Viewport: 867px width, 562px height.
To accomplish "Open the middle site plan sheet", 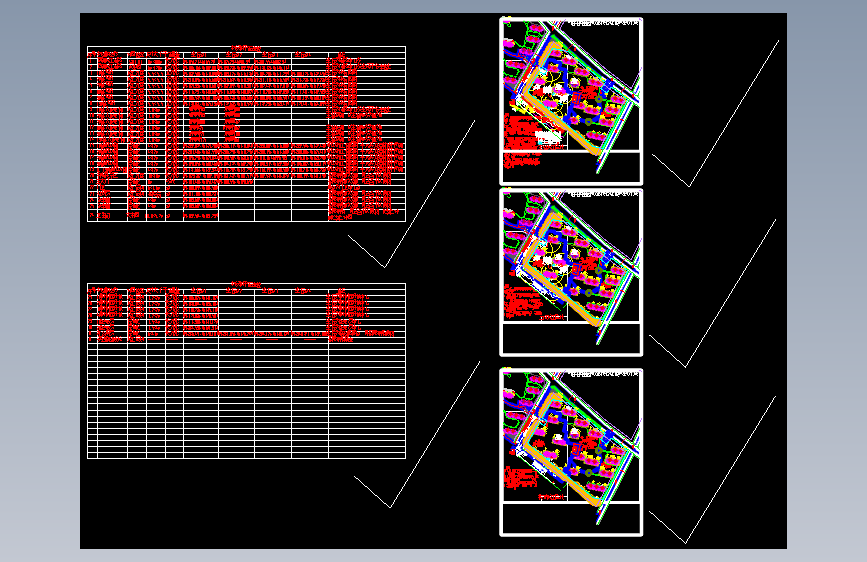I will point(571,272).
